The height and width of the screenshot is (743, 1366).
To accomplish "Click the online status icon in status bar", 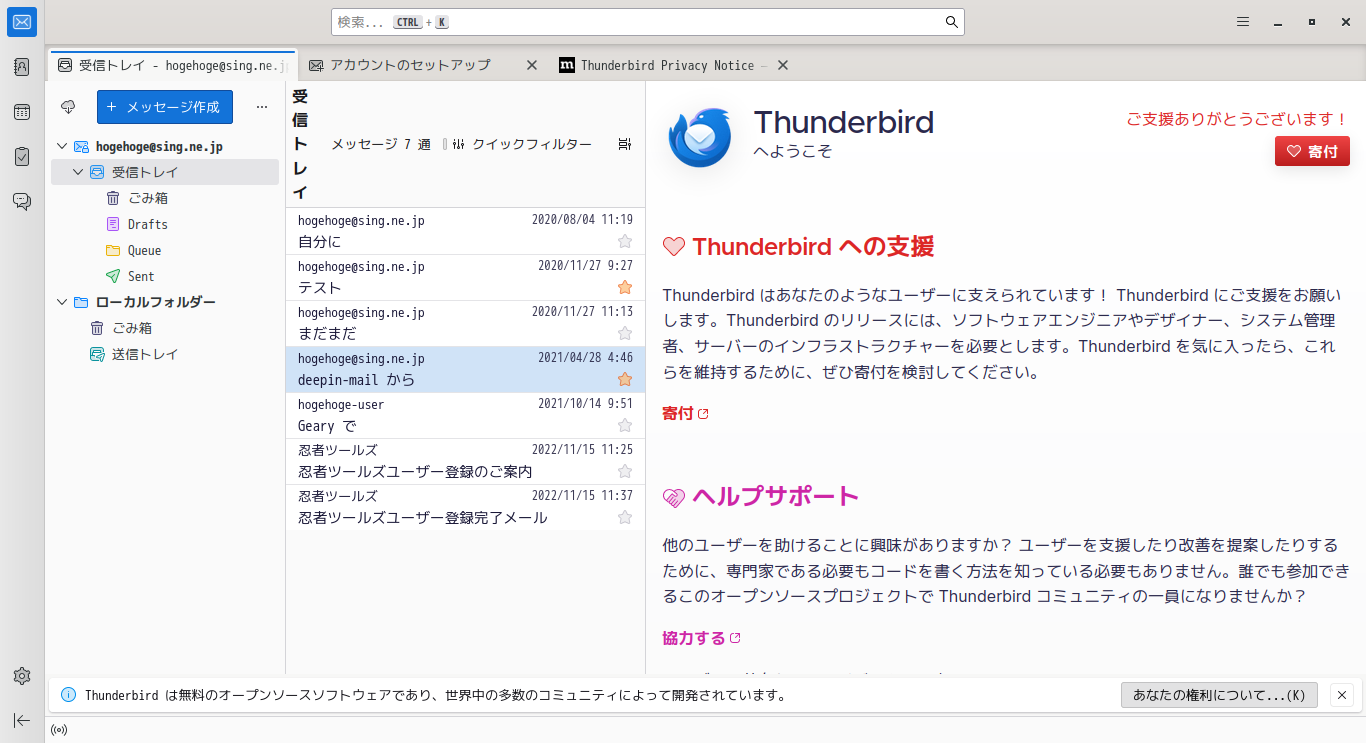I will pyautogui.click(x=59, y=729).
